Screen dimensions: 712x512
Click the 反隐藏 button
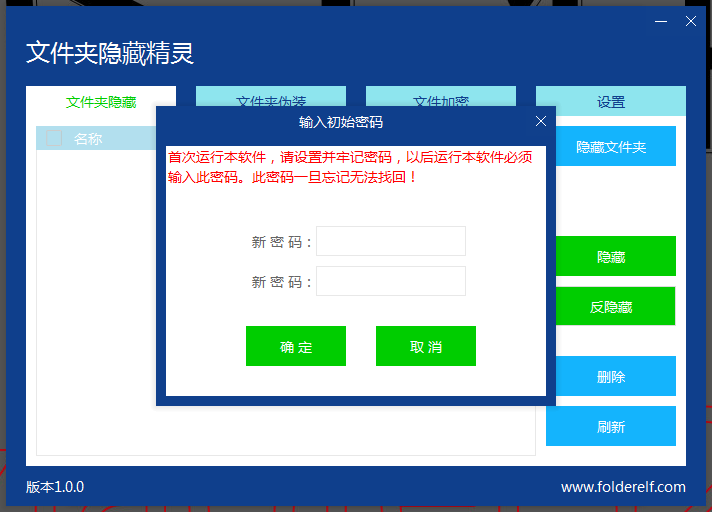[611, 306]
